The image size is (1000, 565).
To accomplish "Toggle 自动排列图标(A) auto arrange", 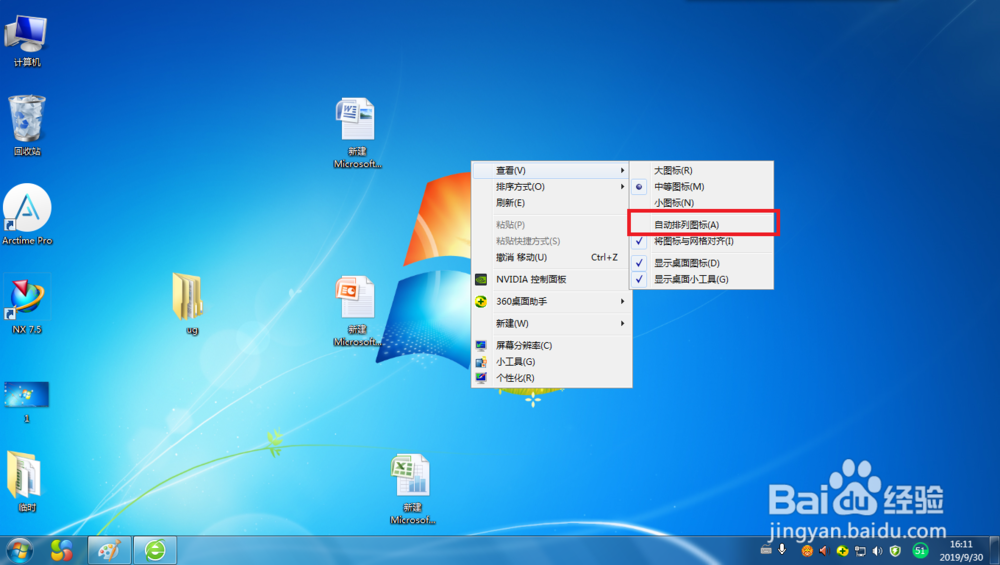I will pos(702,224).
